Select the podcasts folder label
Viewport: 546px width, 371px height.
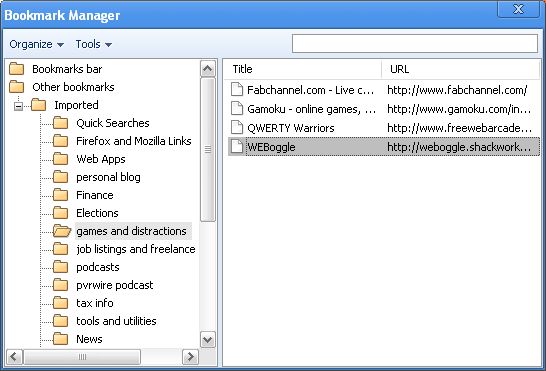98,267
